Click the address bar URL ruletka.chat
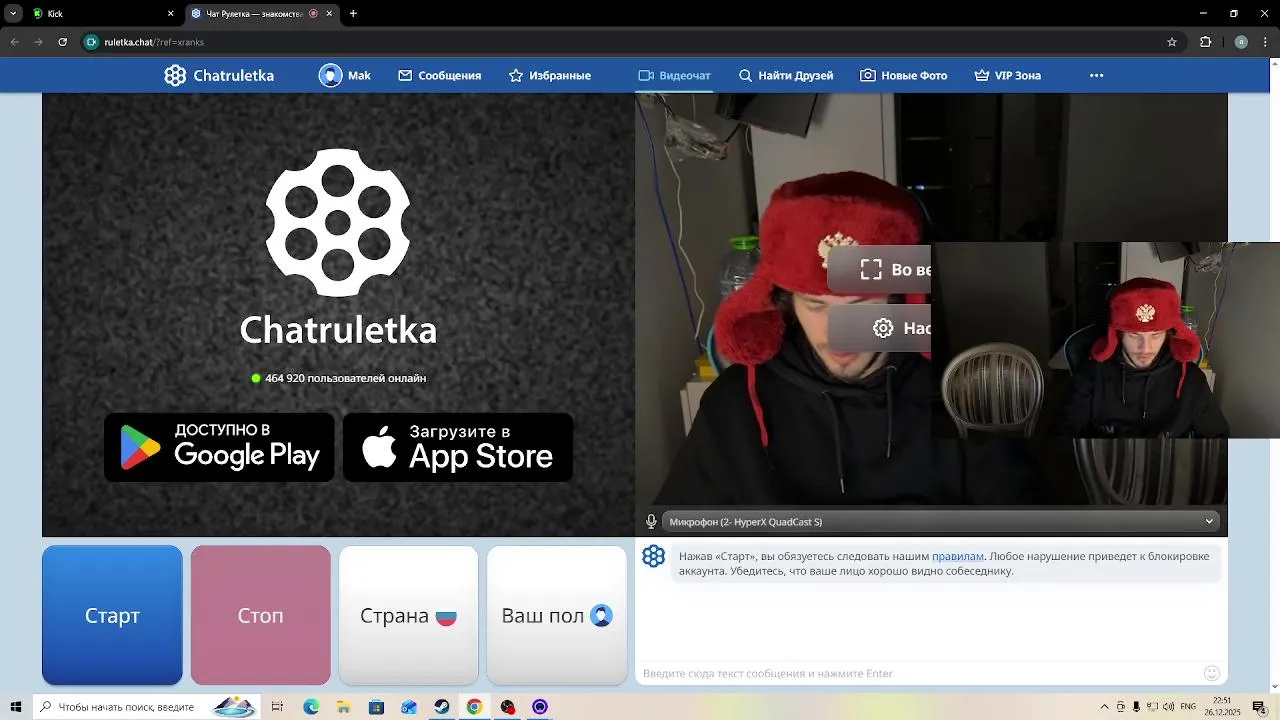 [154, 42]
